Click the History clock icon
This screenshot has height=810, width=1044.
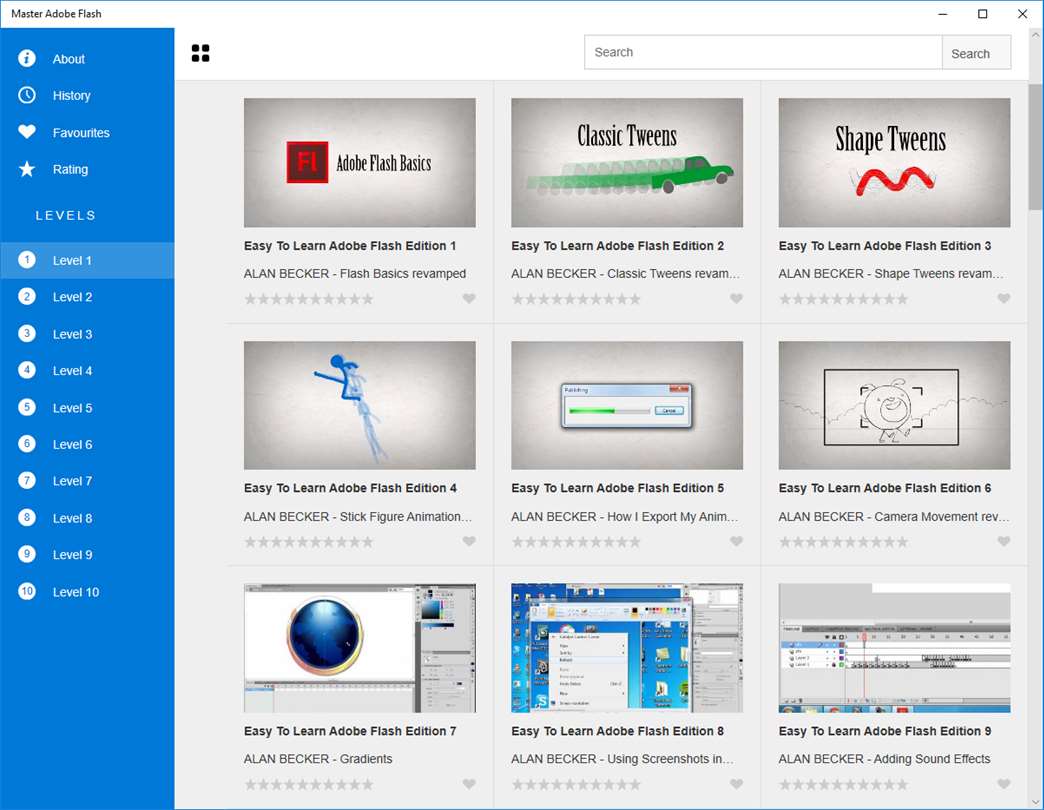coord(27,95)
